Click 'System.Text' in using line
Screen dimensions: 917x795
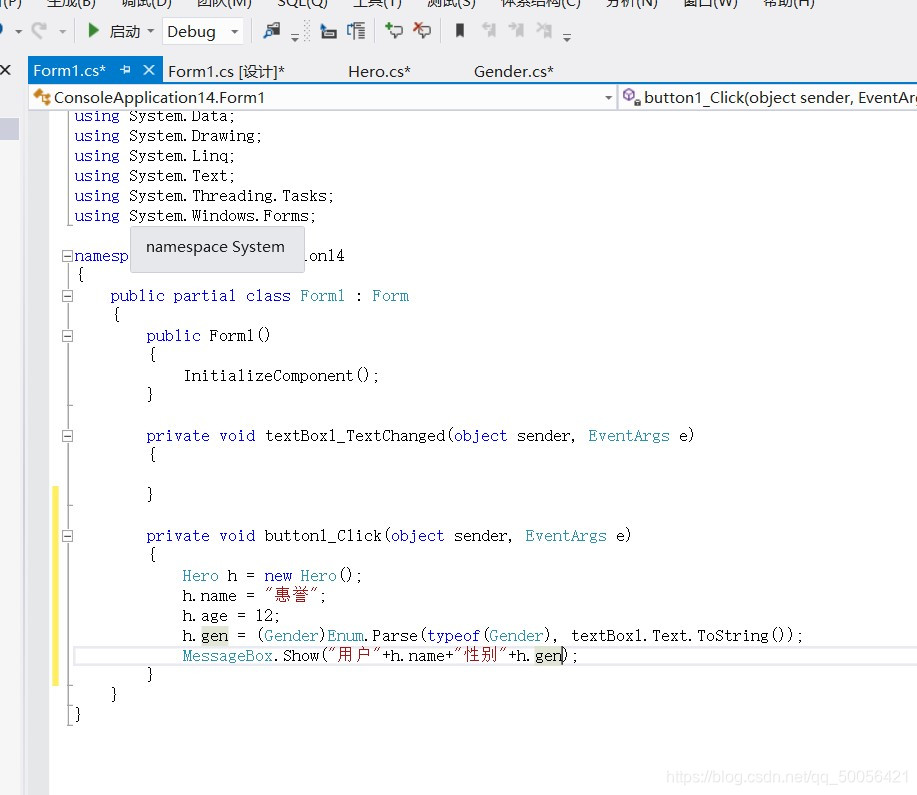pos(178,176)
